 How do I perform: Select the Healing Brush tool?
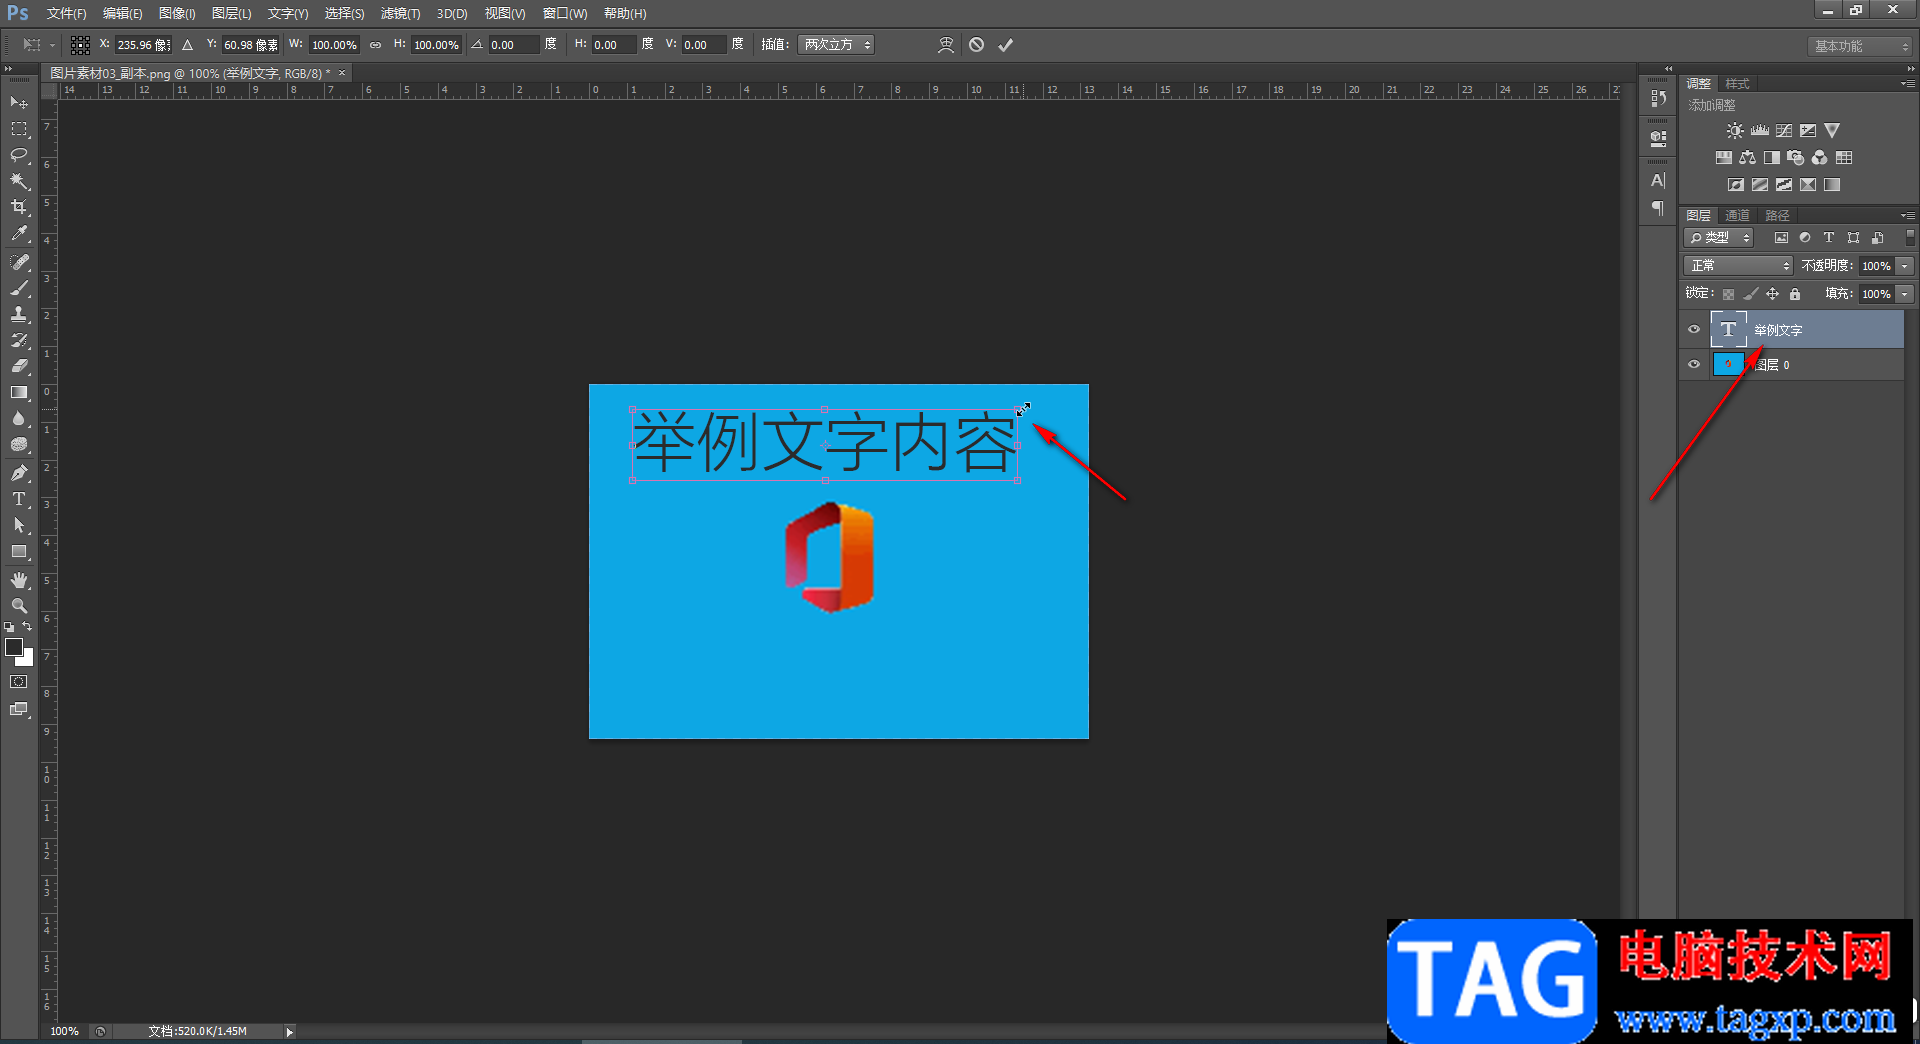pyautogui.click(x=19, y=262)
